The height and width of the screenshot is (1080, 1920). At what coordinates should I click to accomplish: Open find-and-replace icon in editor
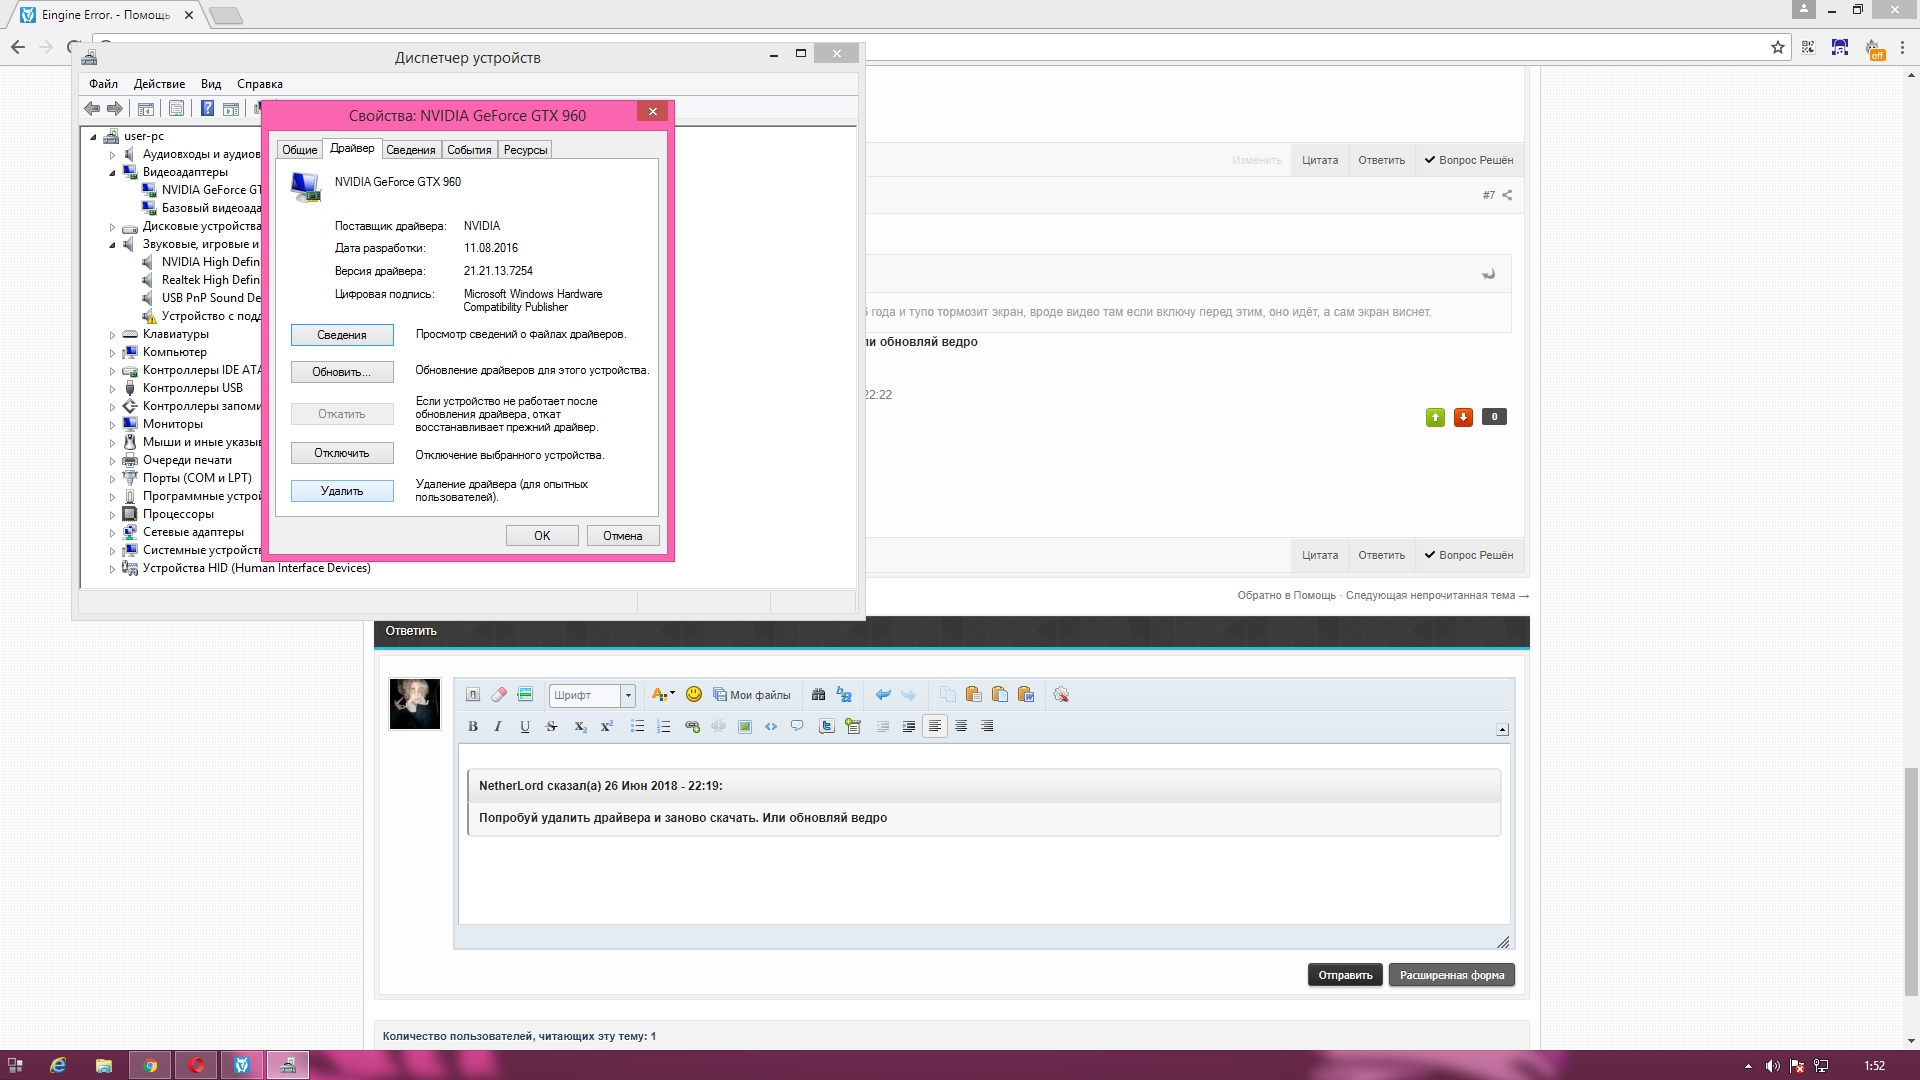(x=844, y=695)
